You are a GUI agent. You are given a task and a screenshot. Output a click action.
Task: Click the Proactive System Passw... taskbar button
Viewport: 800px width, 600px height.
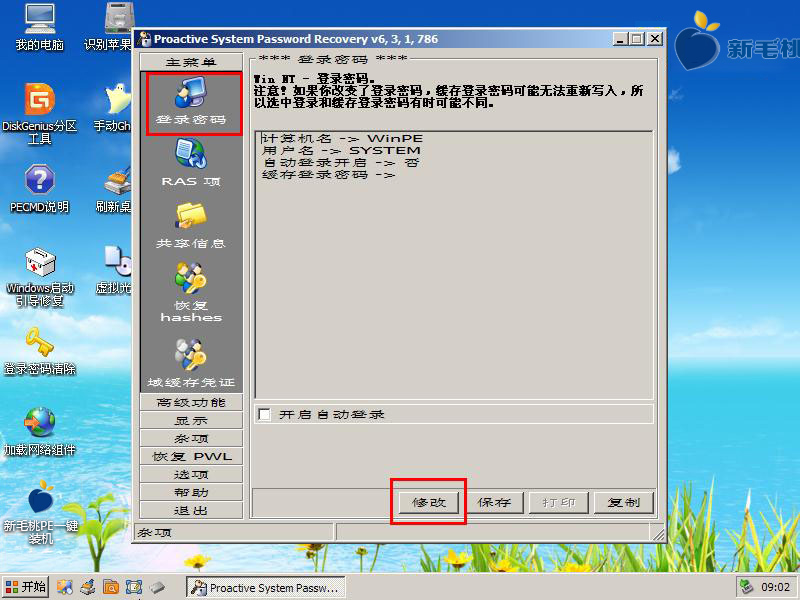click(x=265, y=587)
